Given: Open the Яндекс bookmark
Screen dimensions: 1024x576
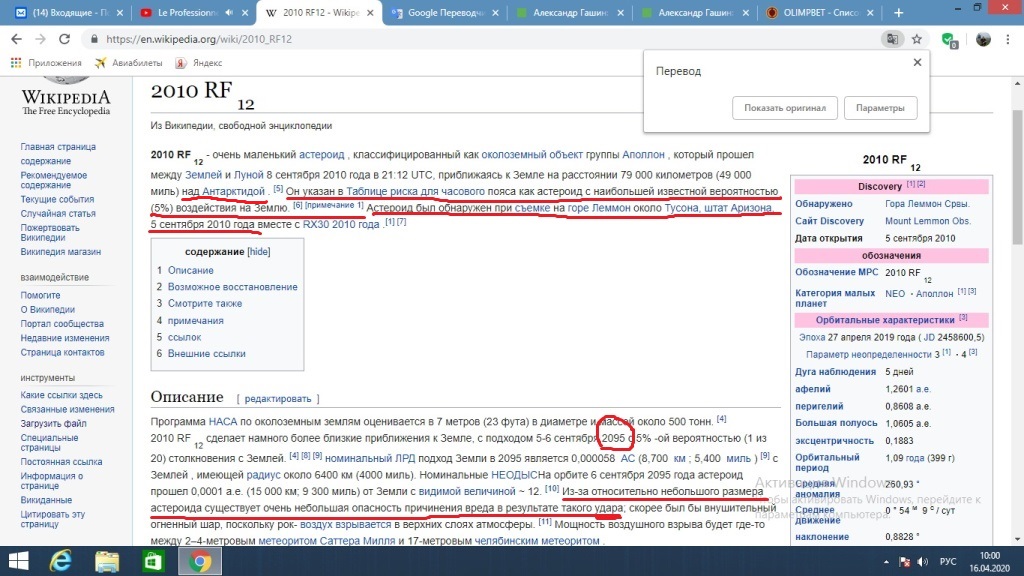Looking at the screenshot, I should pos(199,63).
